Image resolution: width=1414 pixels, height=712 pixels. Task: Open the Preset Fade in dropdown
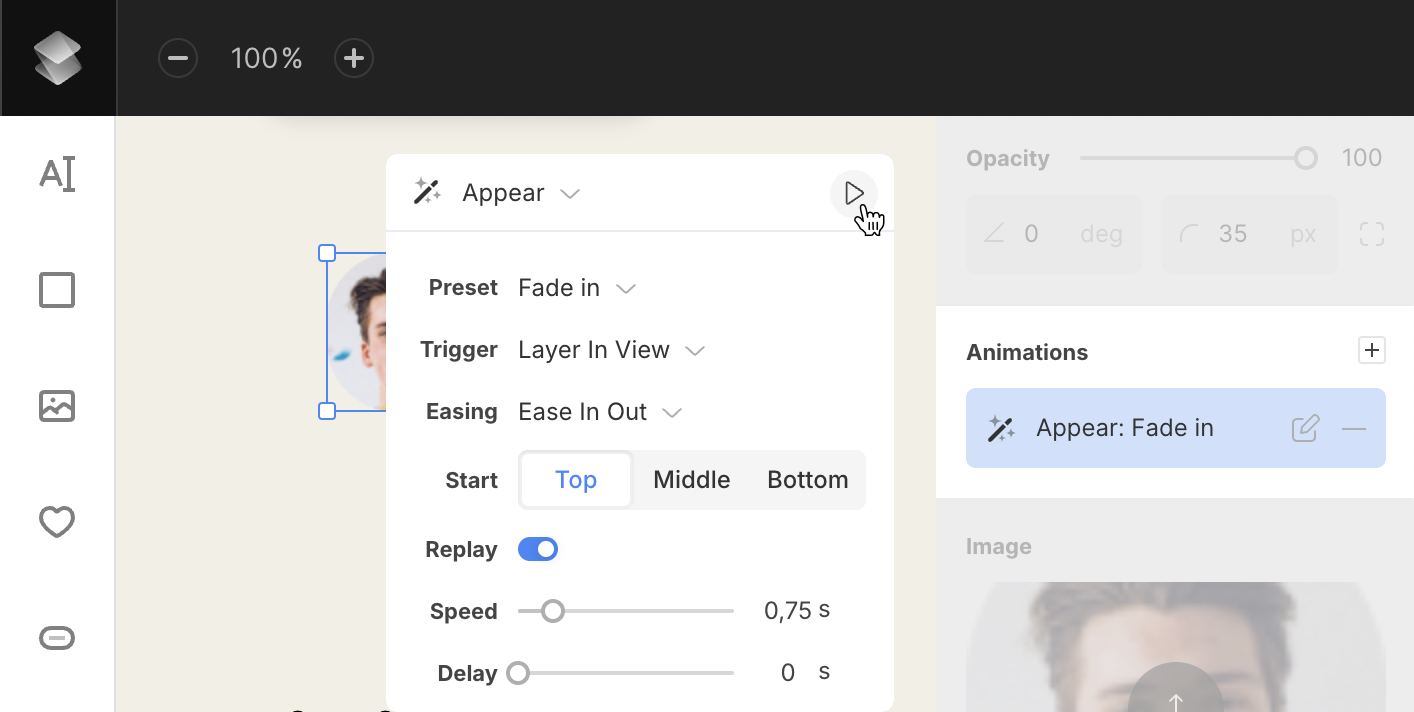pos(577,288)
